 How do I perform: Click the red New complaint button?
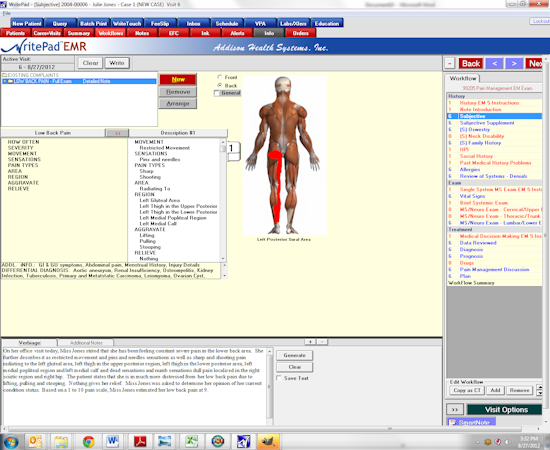tap(178, 79)
